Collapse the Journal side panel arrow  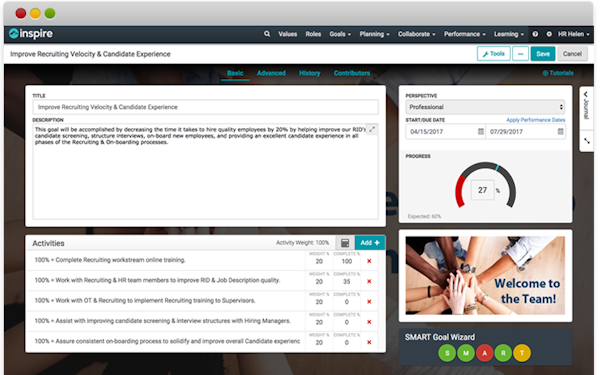(x=586, y=94)
